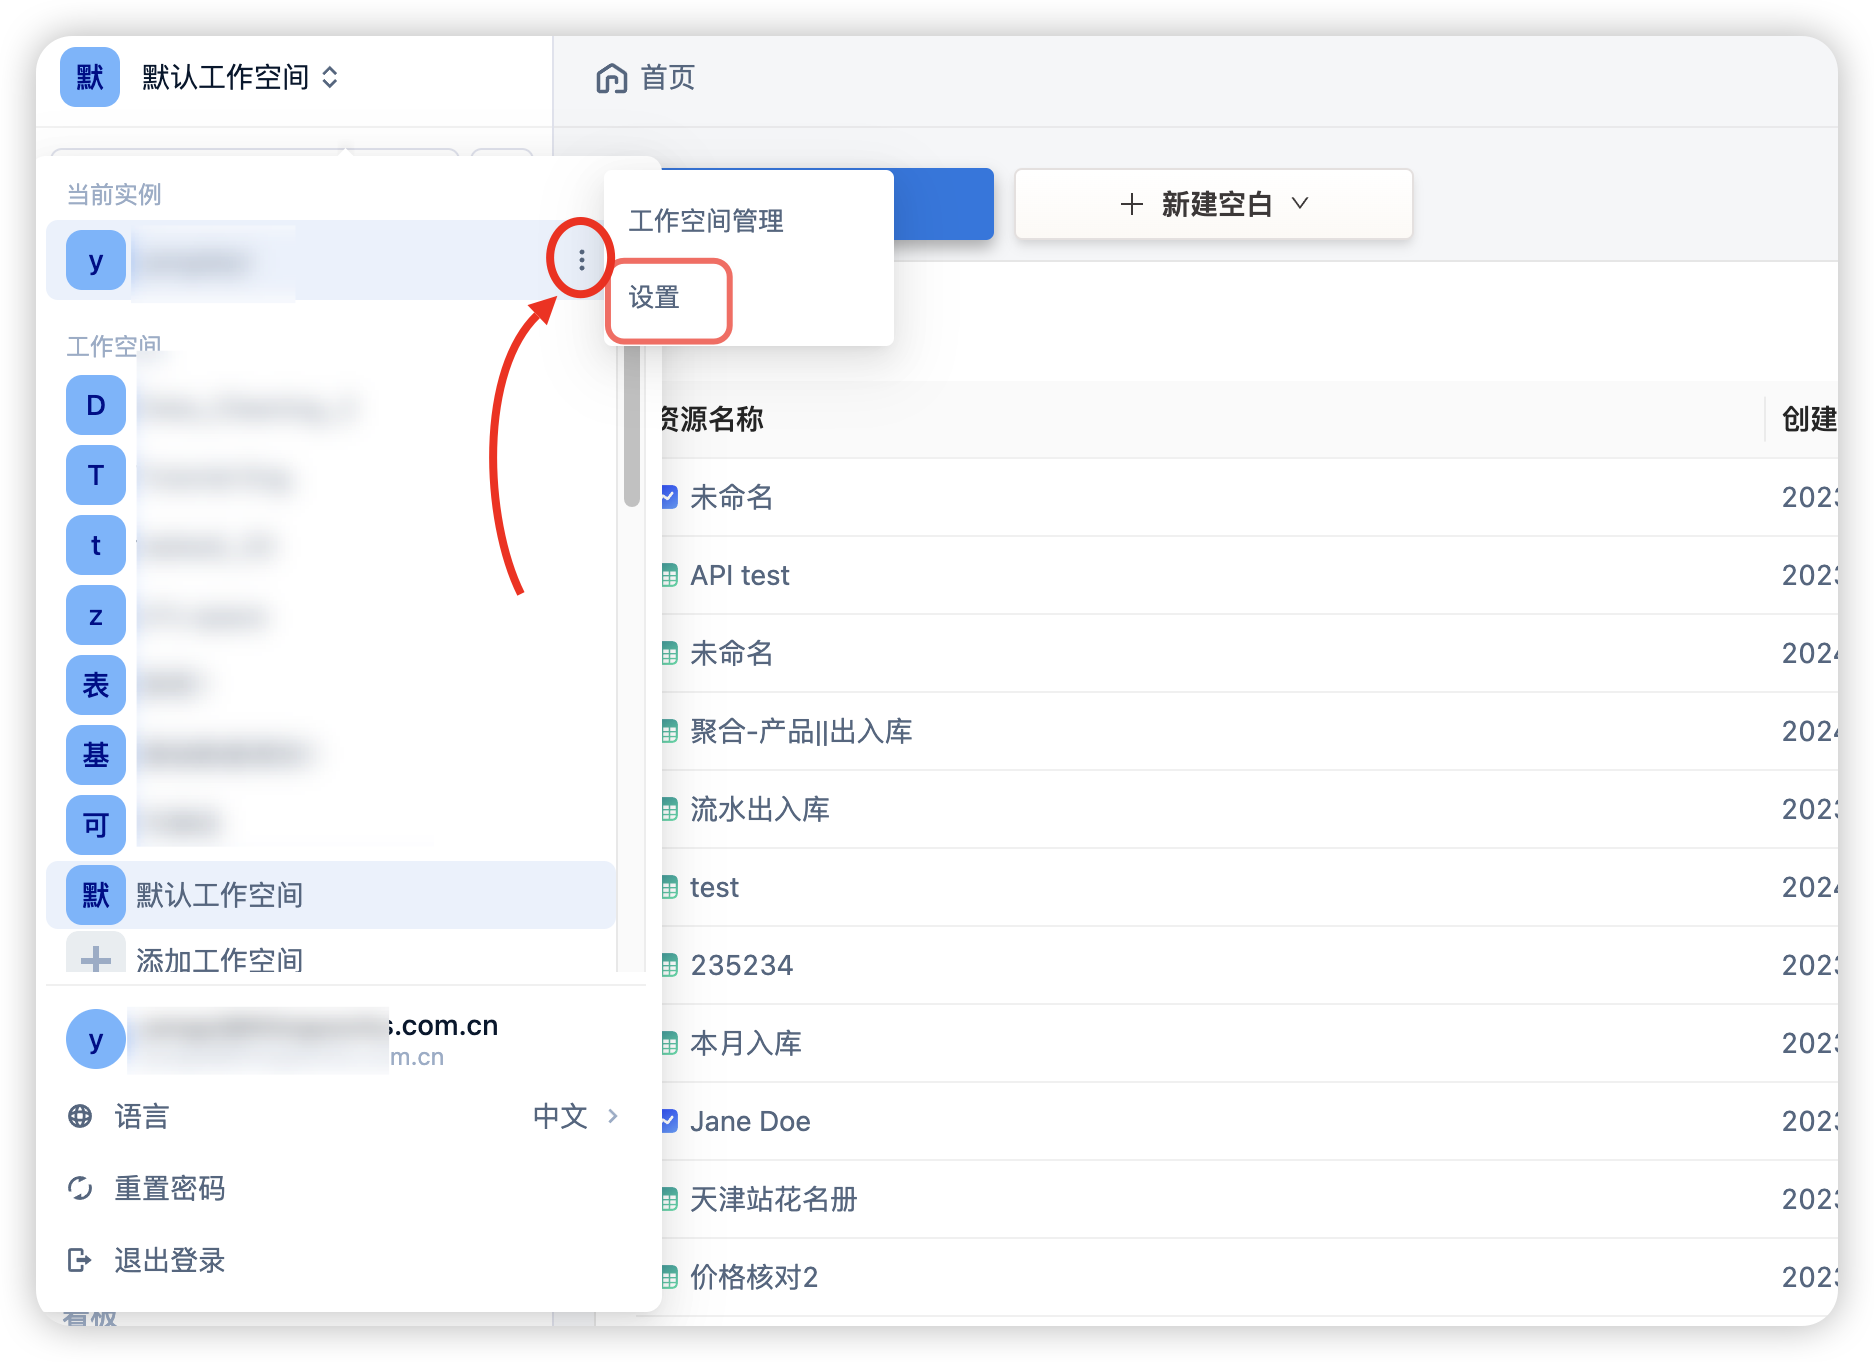The height and width of the screenshot is (1362, 1874).
Task: Click 添加工作空间 to add a workspace
Action: coord(219,960)
